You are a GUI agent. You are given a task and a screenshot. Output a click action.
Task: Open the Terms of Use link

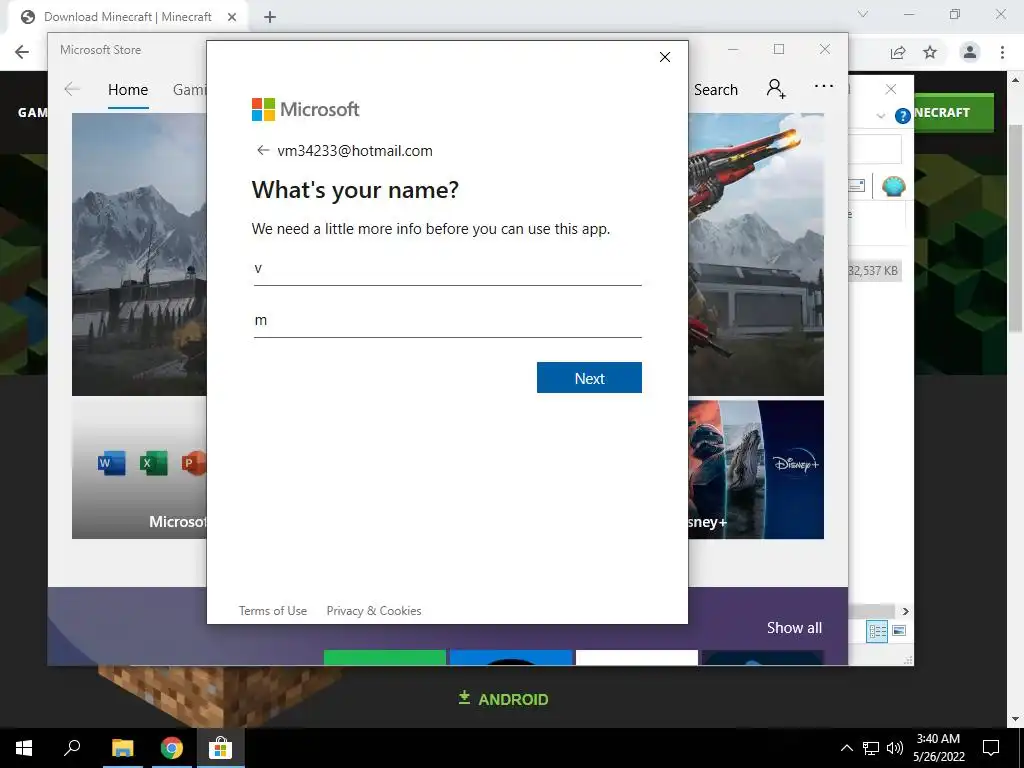[x=272, y=611]
